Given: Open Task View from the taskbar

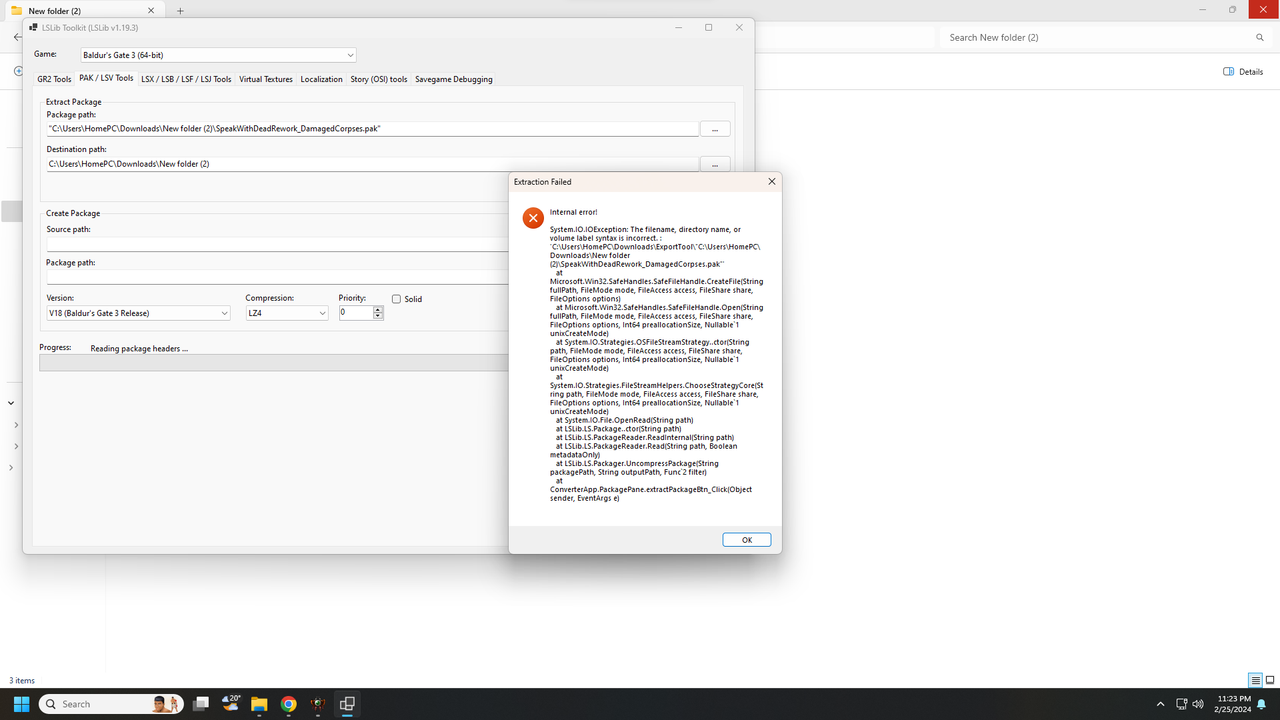Looking at the screenshot, I should coord(201,704).
